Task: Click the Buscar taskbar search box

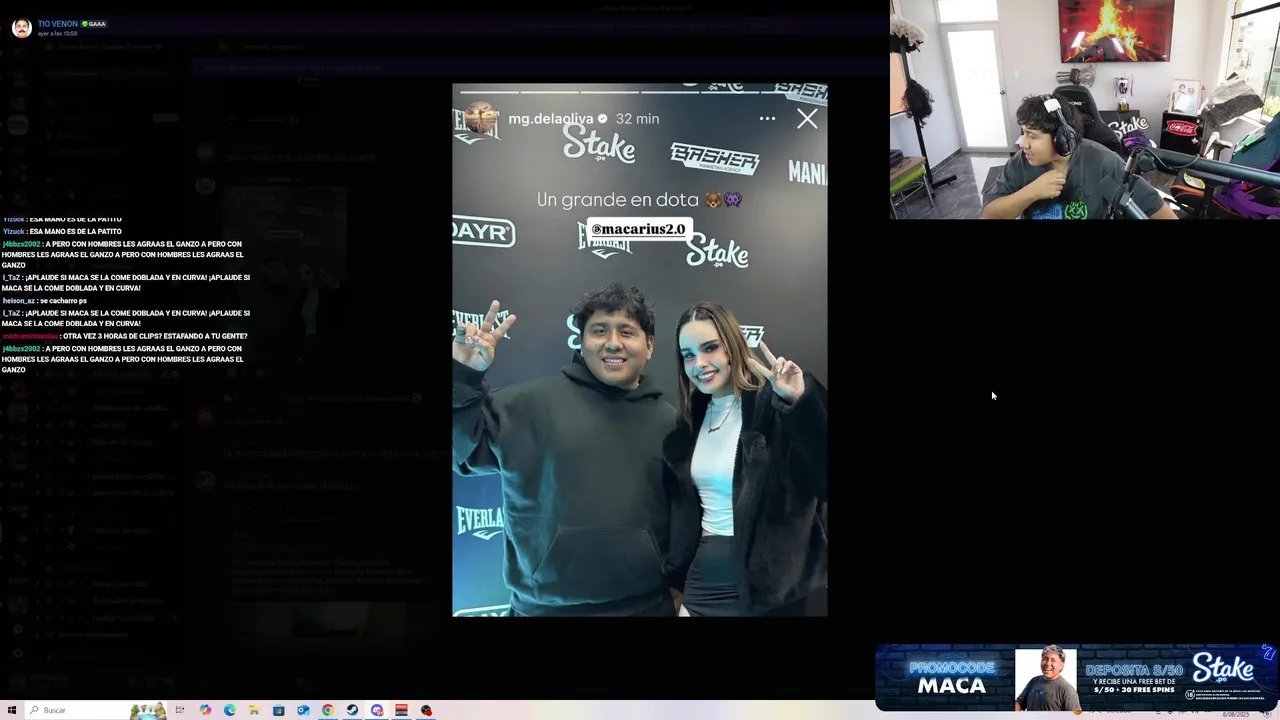Action: pos(95,710)
